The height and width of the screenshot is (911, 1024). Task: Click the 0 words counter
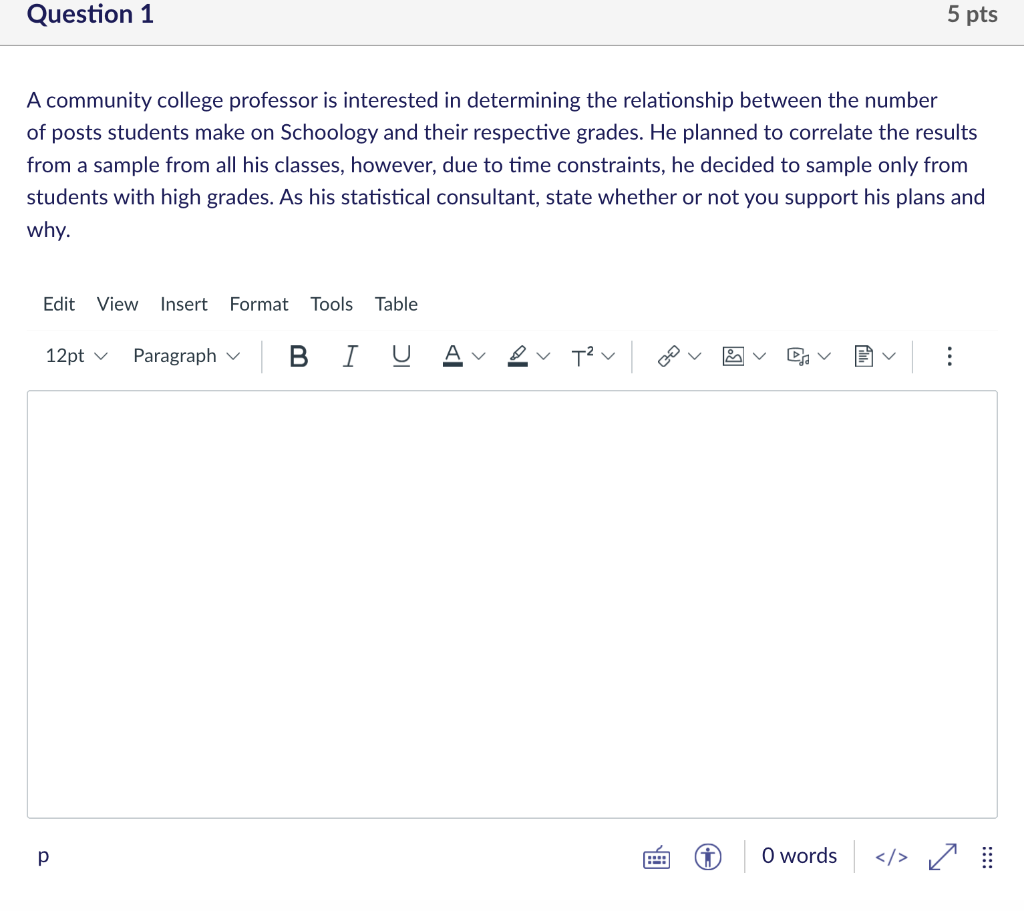point(799,856)
